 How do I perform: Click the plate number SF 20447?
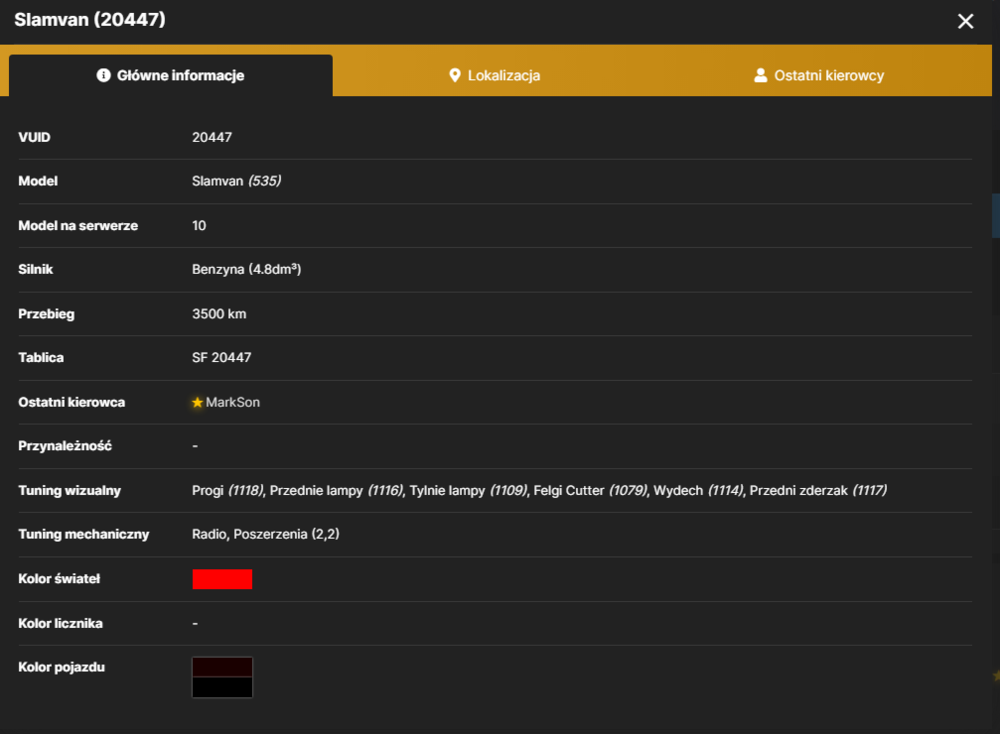click(x=222, y=358)
